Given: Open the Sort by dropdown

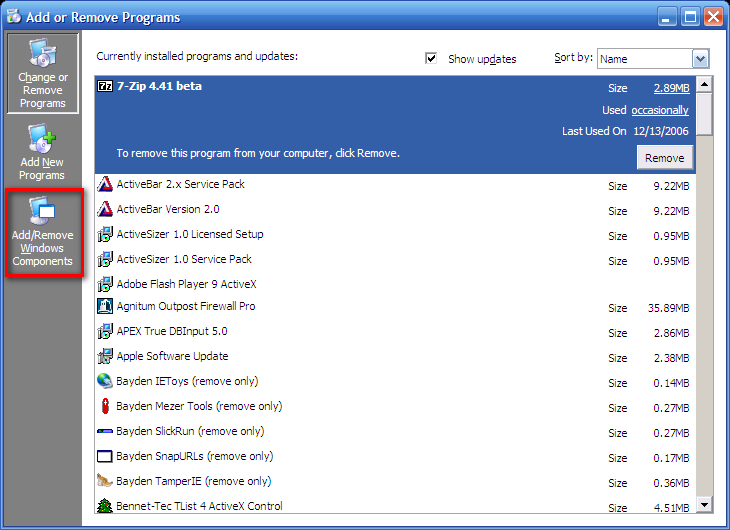Looking at the screenshot, I should (700, 59).
